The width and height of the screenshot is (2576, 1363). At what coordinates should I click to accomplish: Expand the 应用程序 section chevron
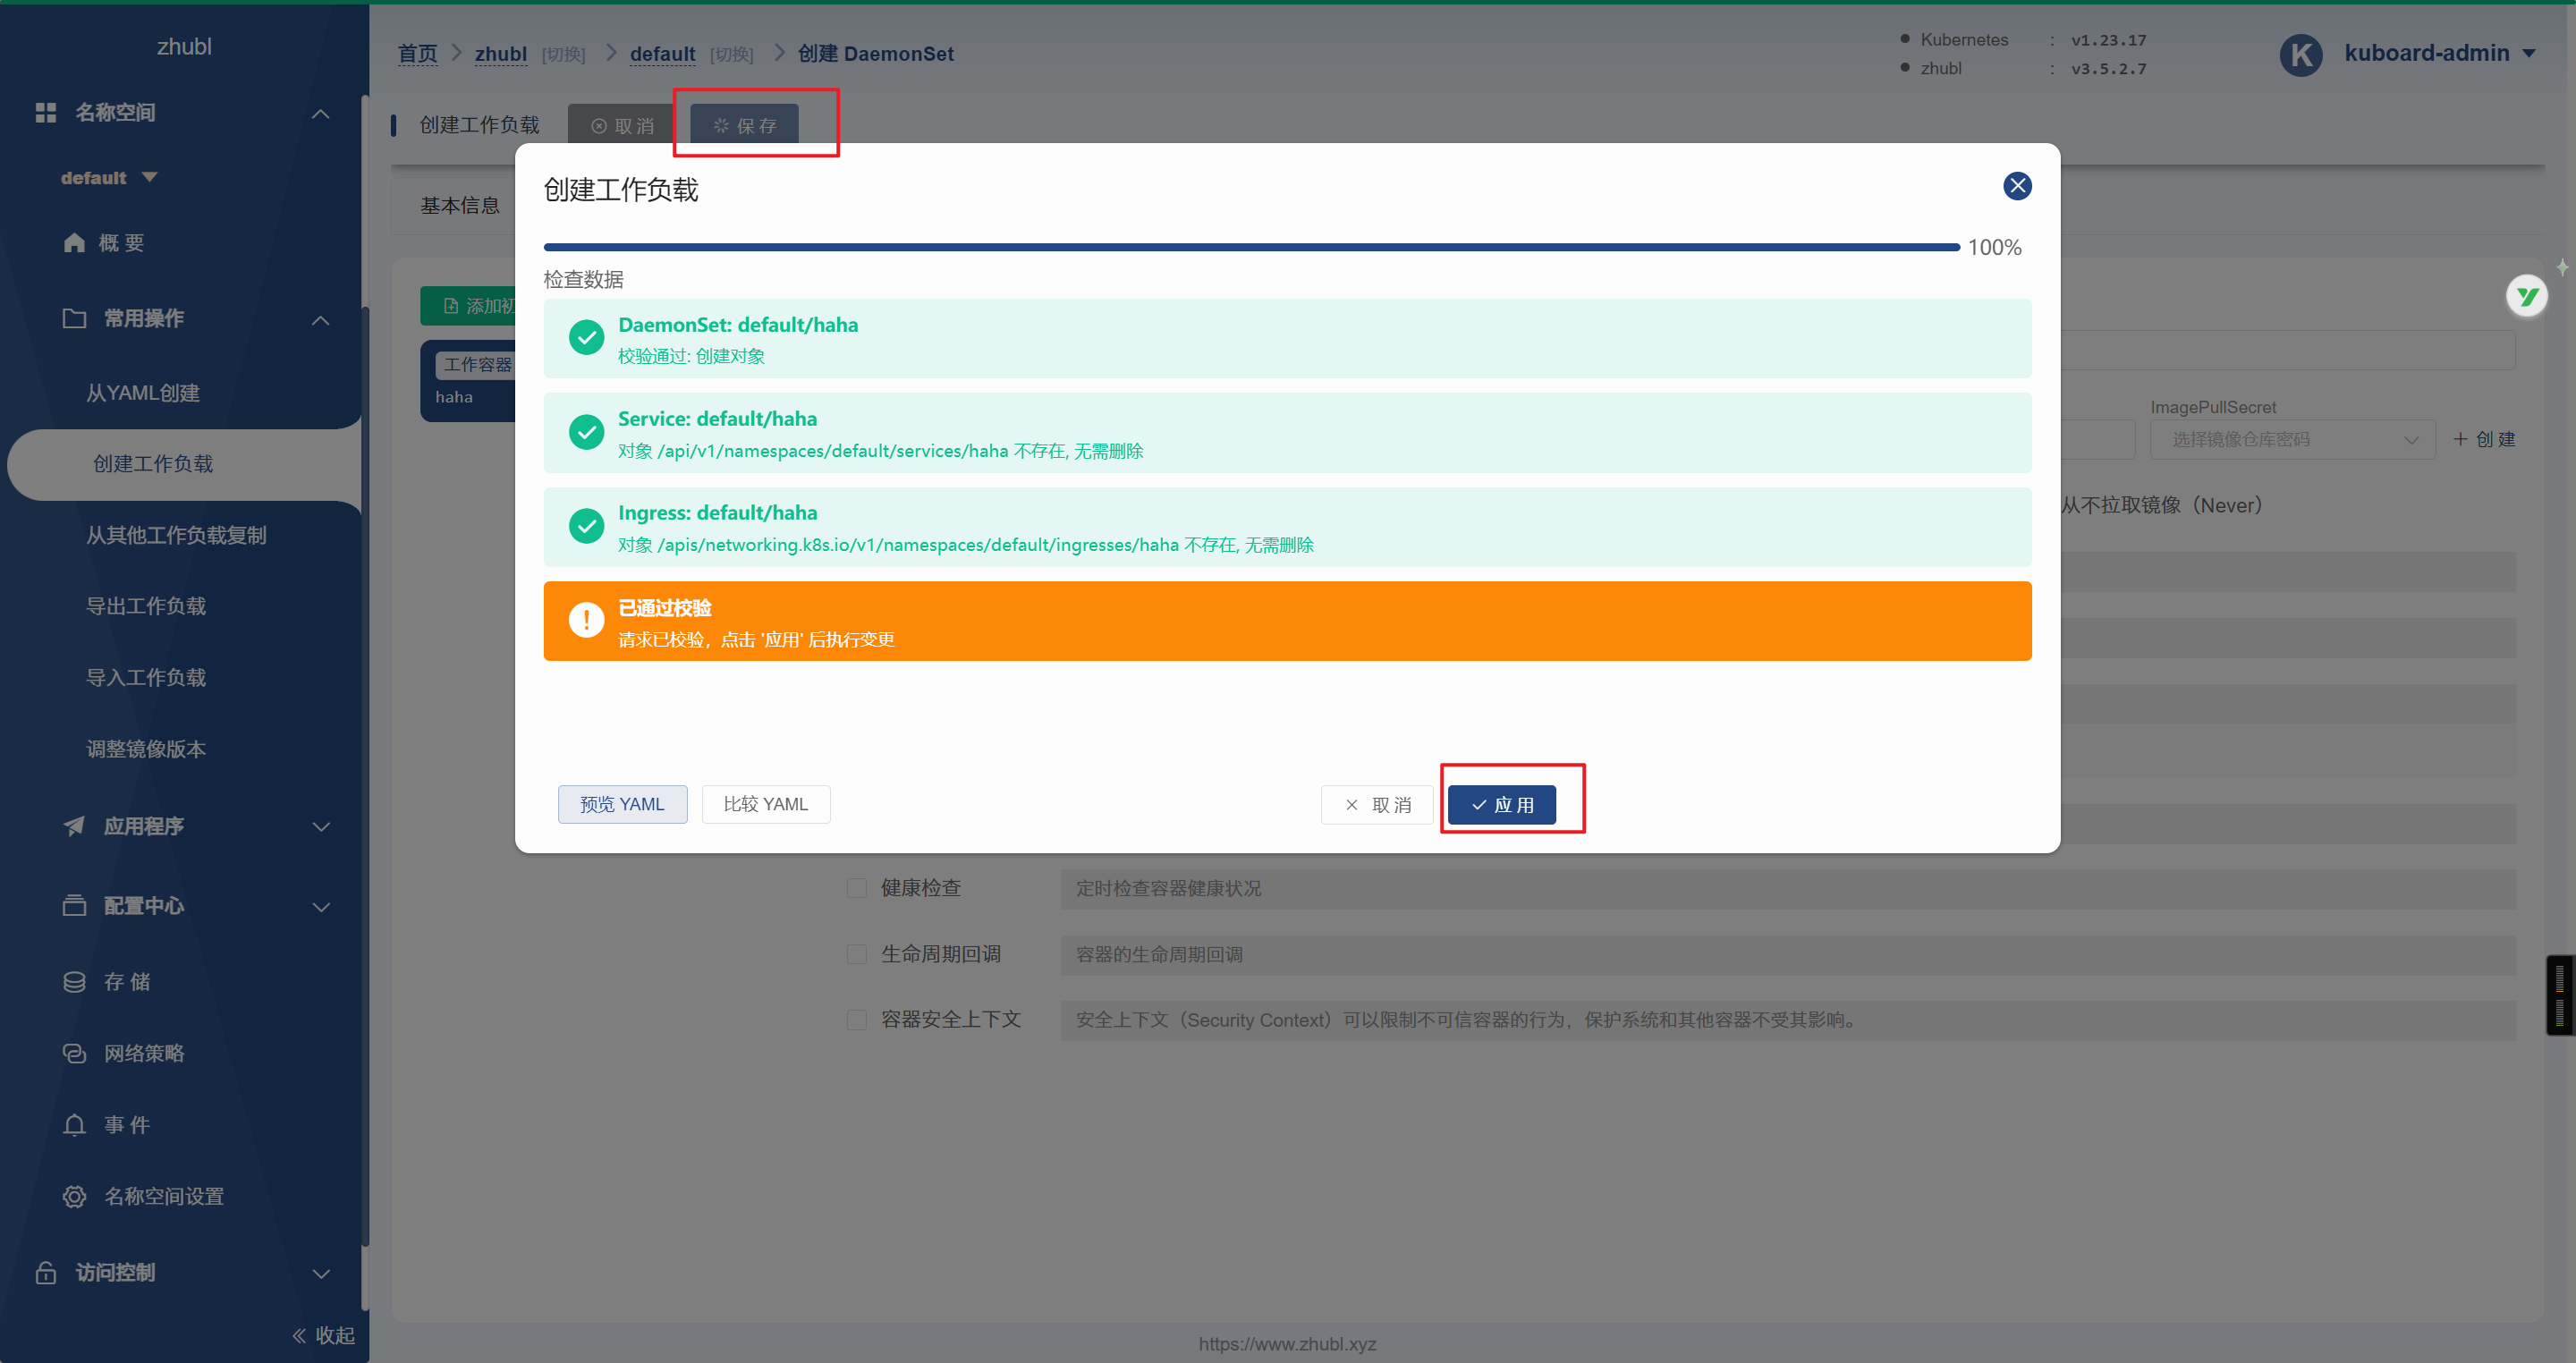pos(320,827)
